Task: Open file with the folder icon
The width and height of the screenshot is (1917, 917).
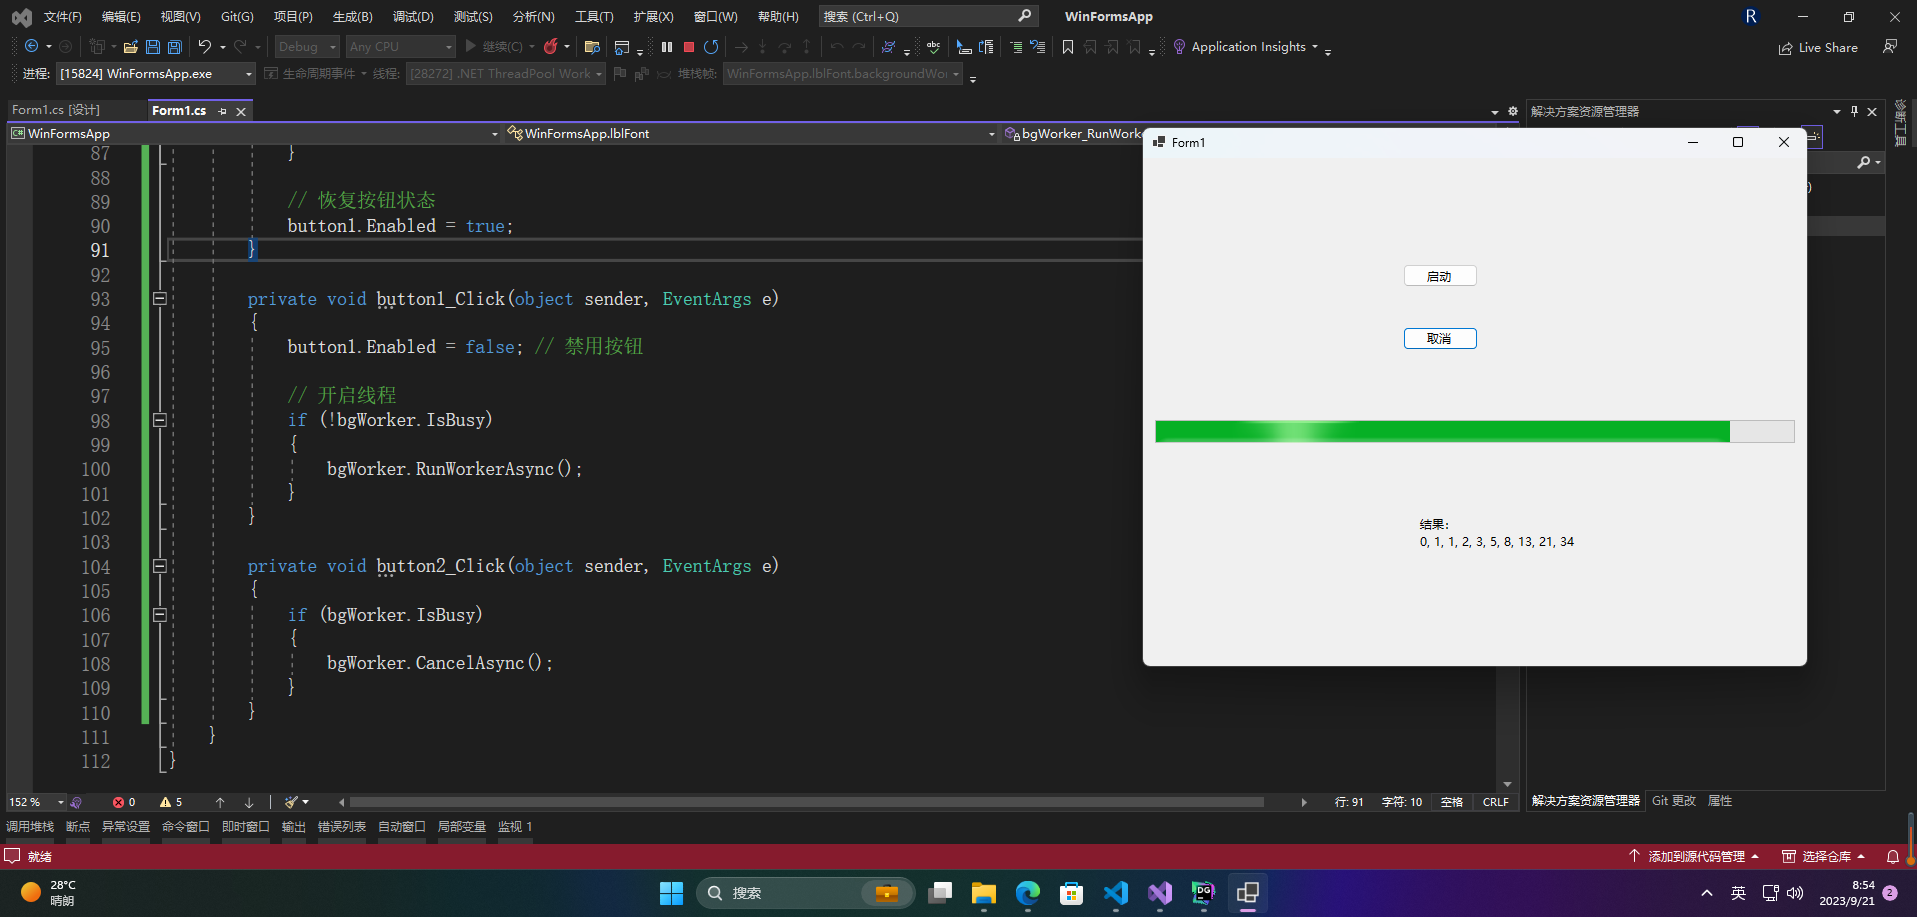Action: 131,47
